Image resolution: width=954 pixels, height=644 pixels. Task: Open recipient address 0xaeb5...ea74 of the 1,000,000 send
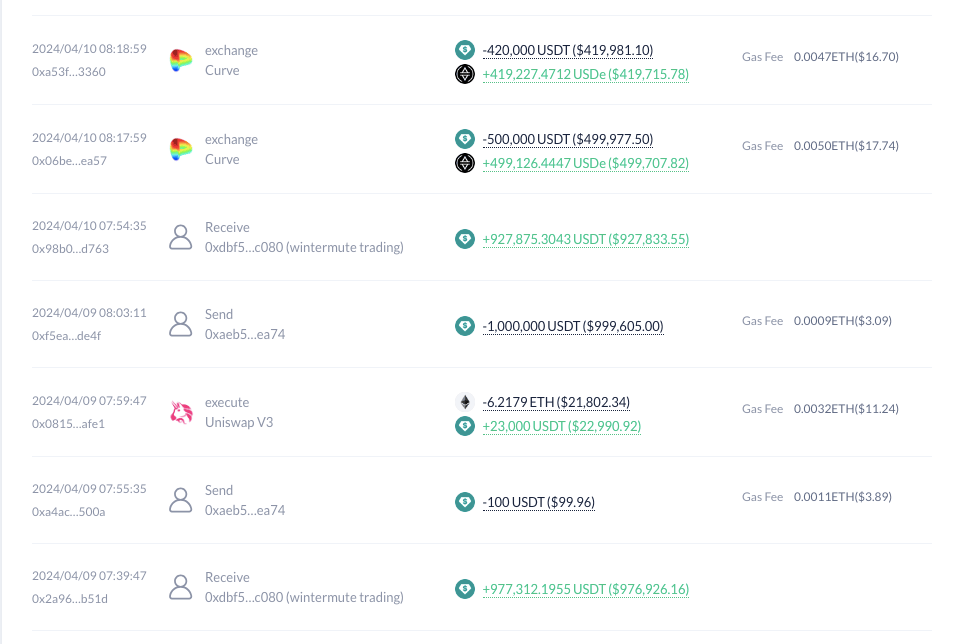pyautogui.click(x=245, y=334)
